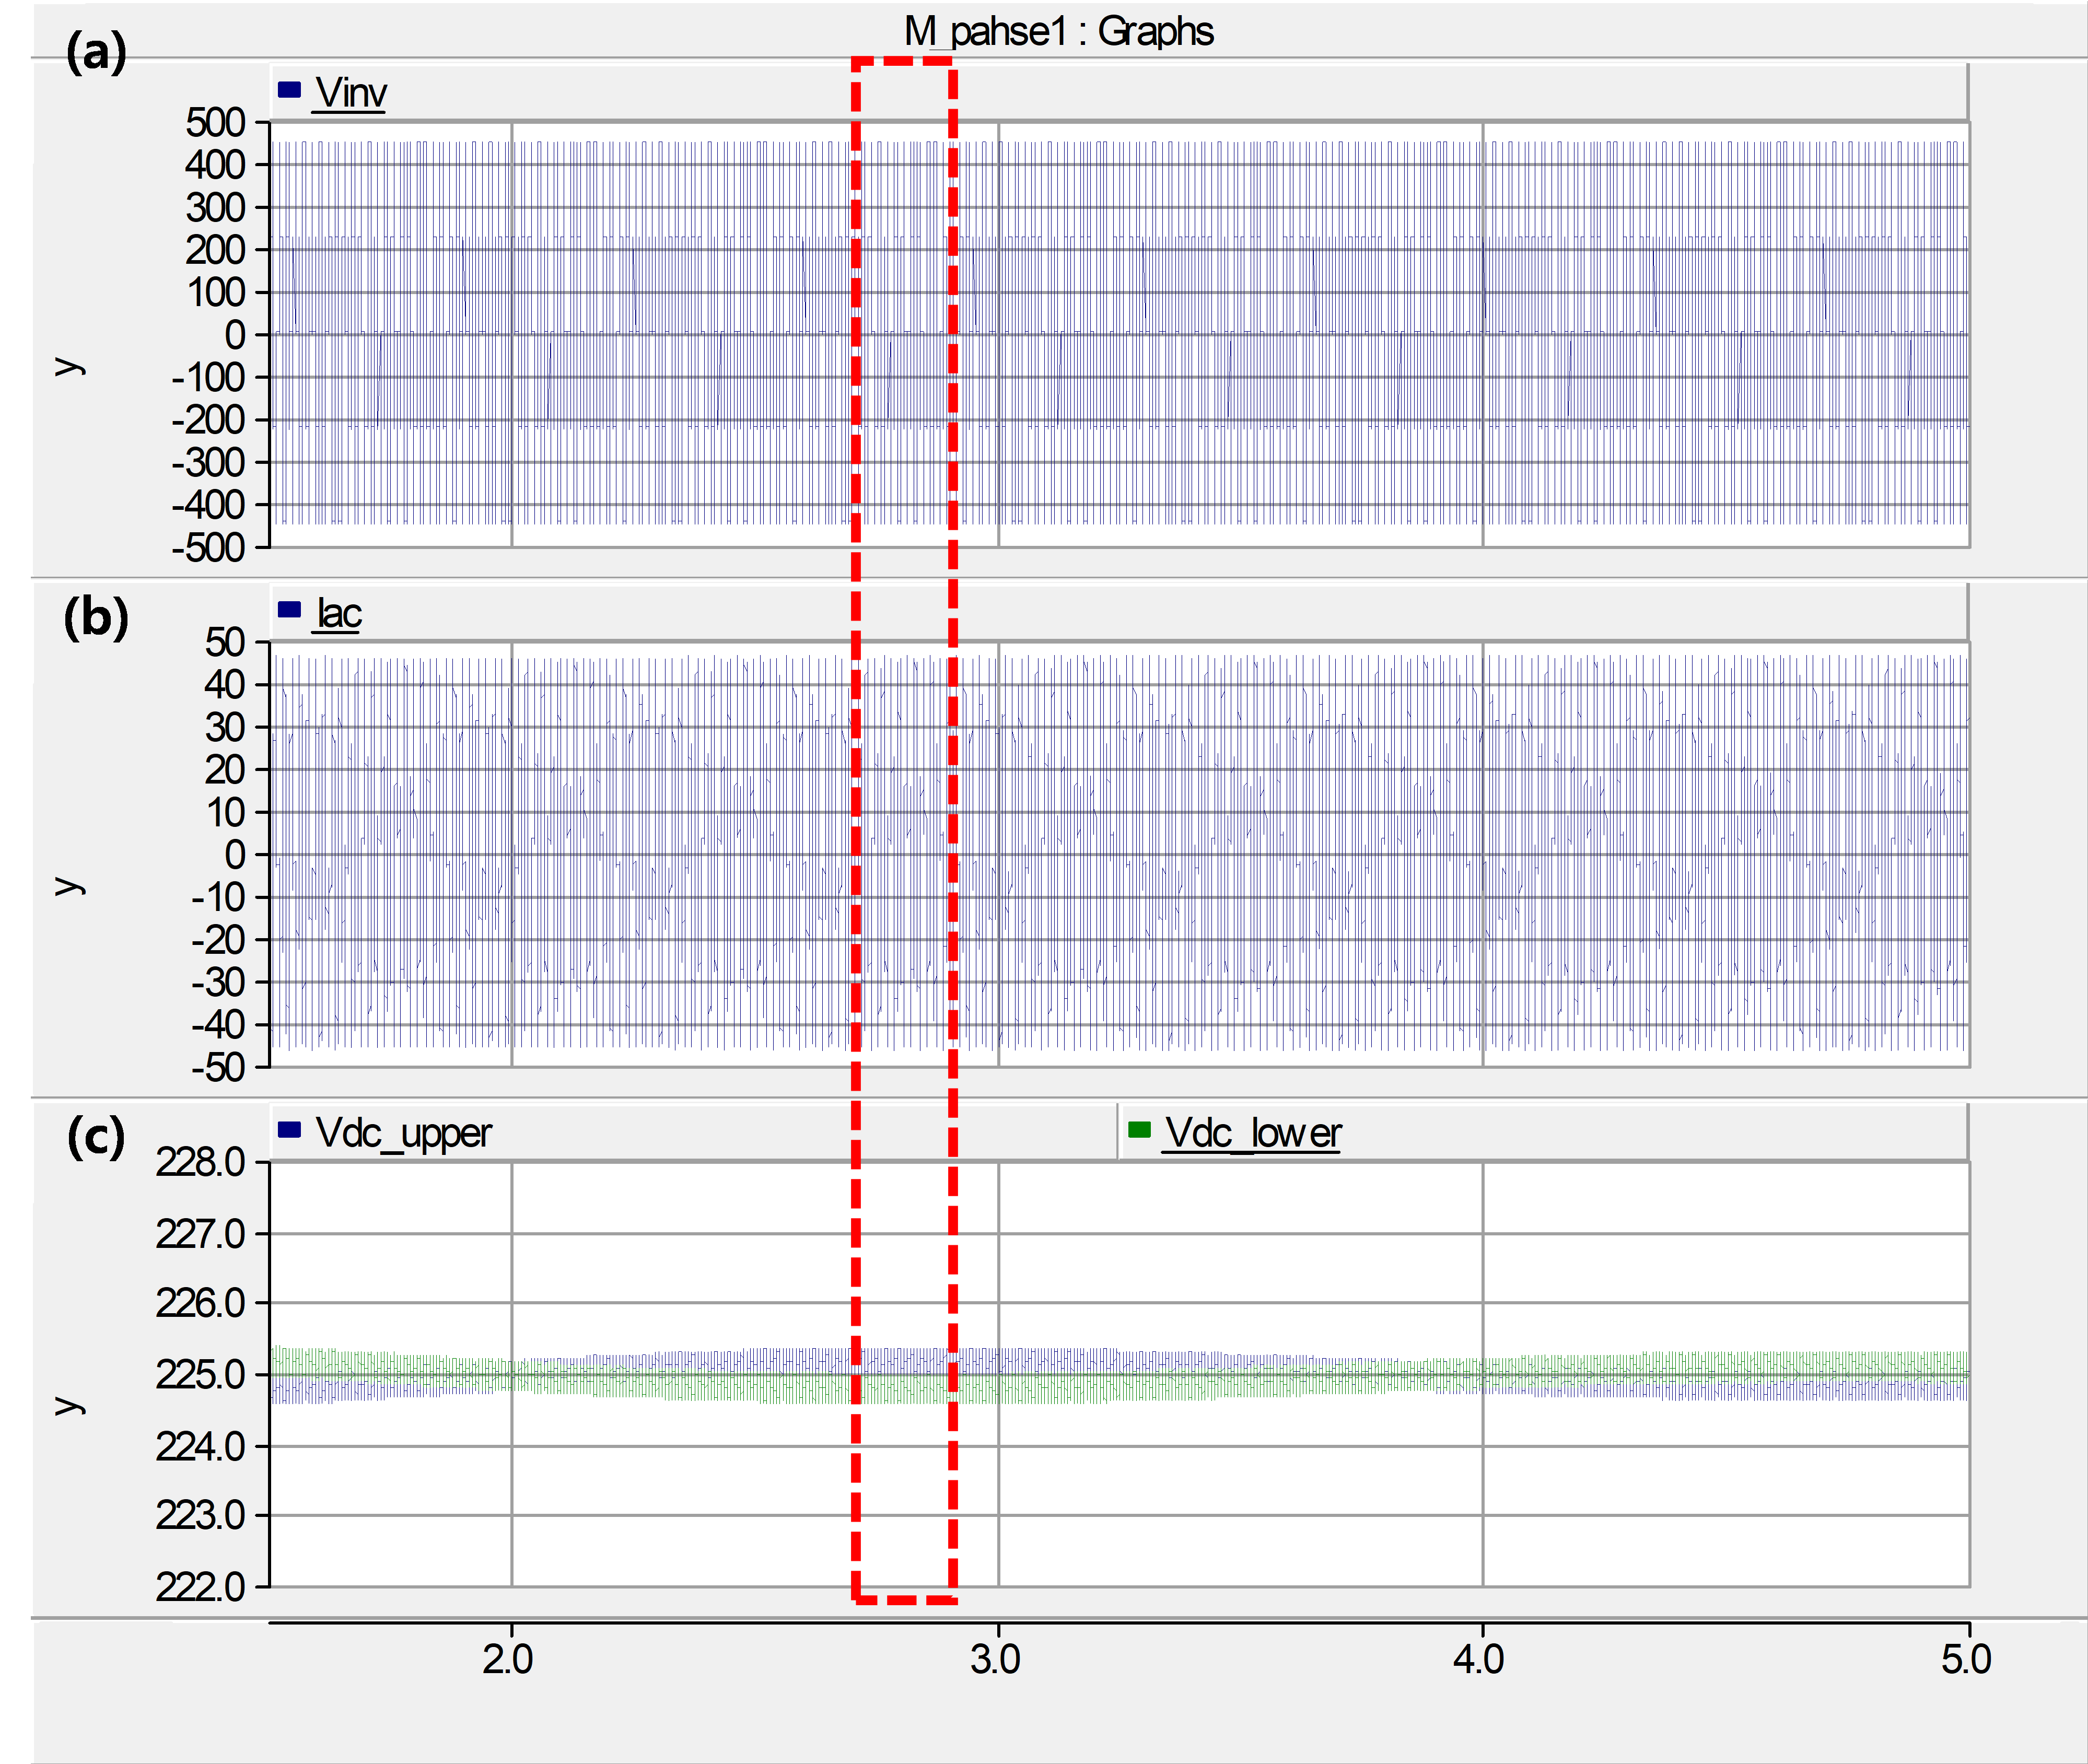Screen dimensions: 2088x1764
Task: Click the 2.0 time axis label
Action: pyautogui.click(x=508, y=1659)
